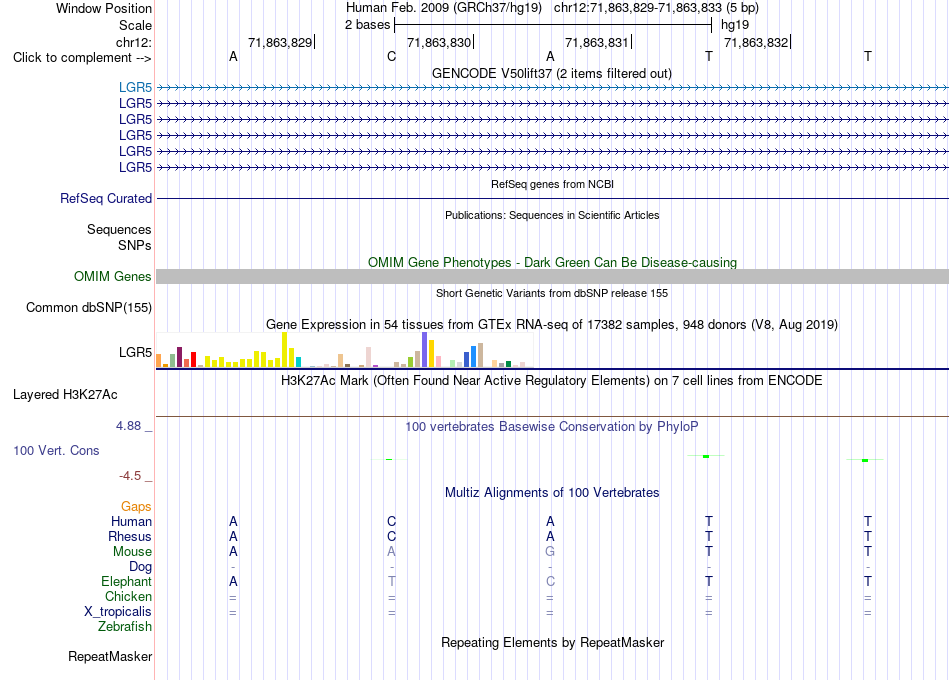Image resolution: width=950 pixels, height=680 pixels.
Task: Click the chr12:71,863,829-71,863,833 (5 bp) position text
Action: click(656, 8)
